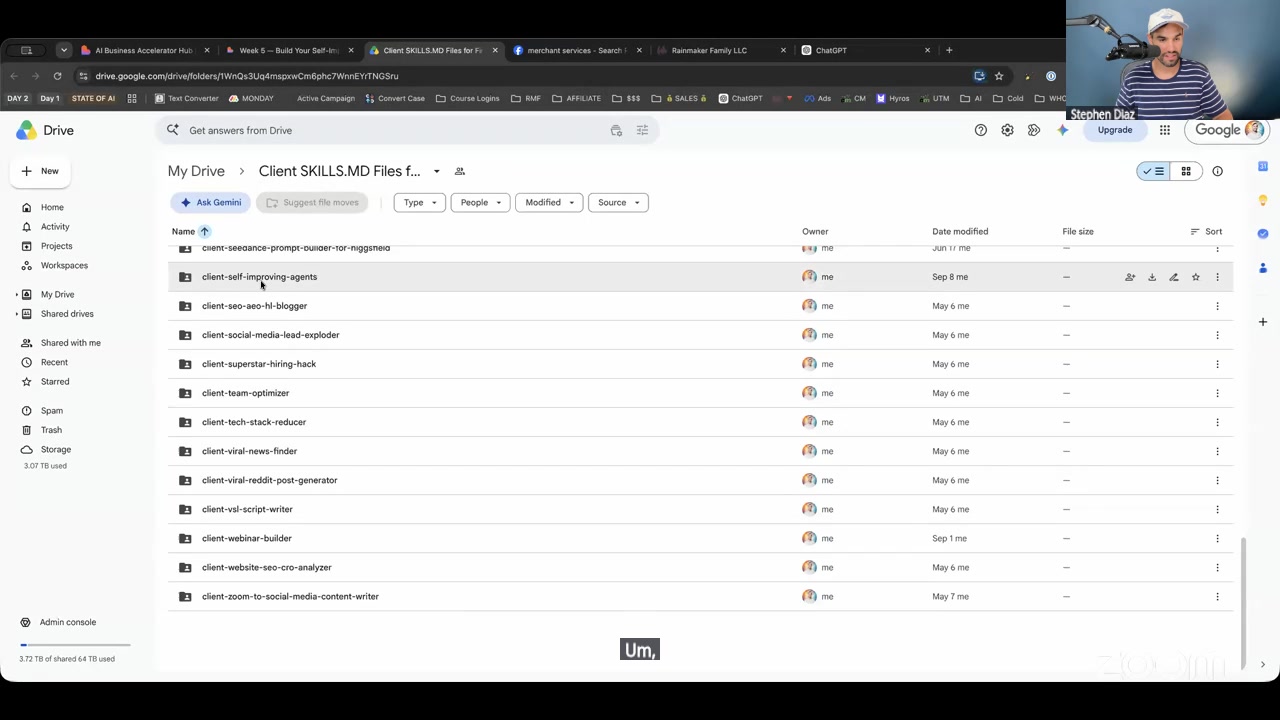Download the client-self-improving-agents folder icon
1280x720 pixels.
pyautogui.click(x=1152, y=277)
